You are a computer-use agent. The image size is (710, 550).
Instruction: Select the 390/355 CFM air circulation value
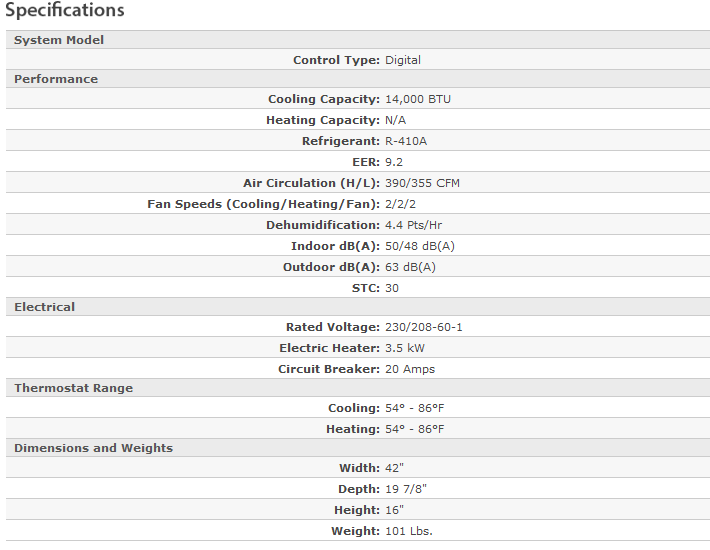click(422, 183)
